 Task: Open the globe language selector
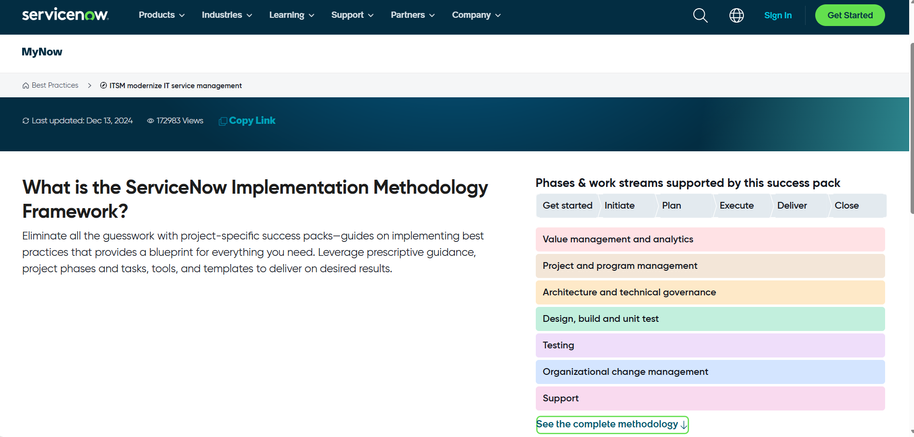(x=737, y=15)
